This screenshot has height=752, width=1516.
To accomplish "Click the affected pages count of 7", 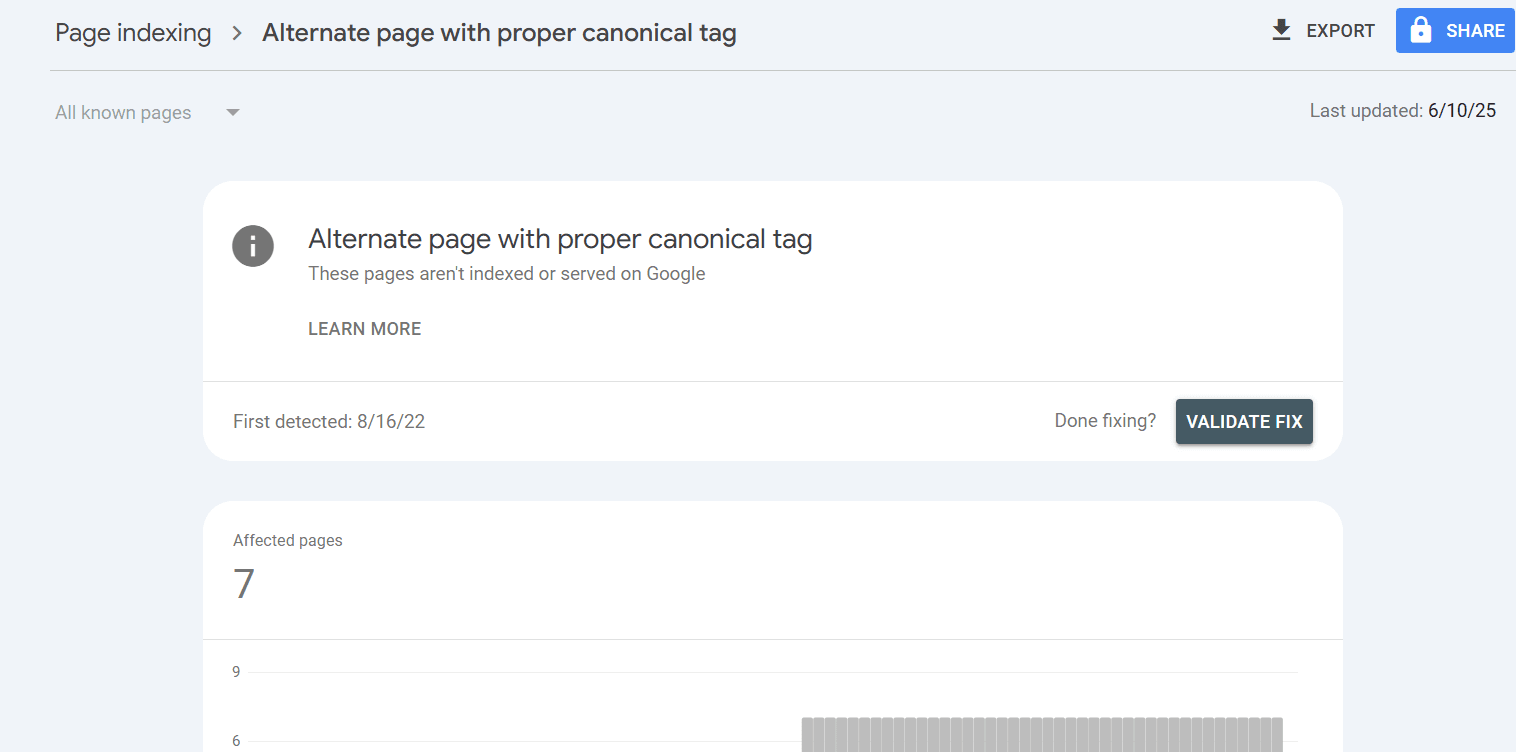I will tap(243, 584).
